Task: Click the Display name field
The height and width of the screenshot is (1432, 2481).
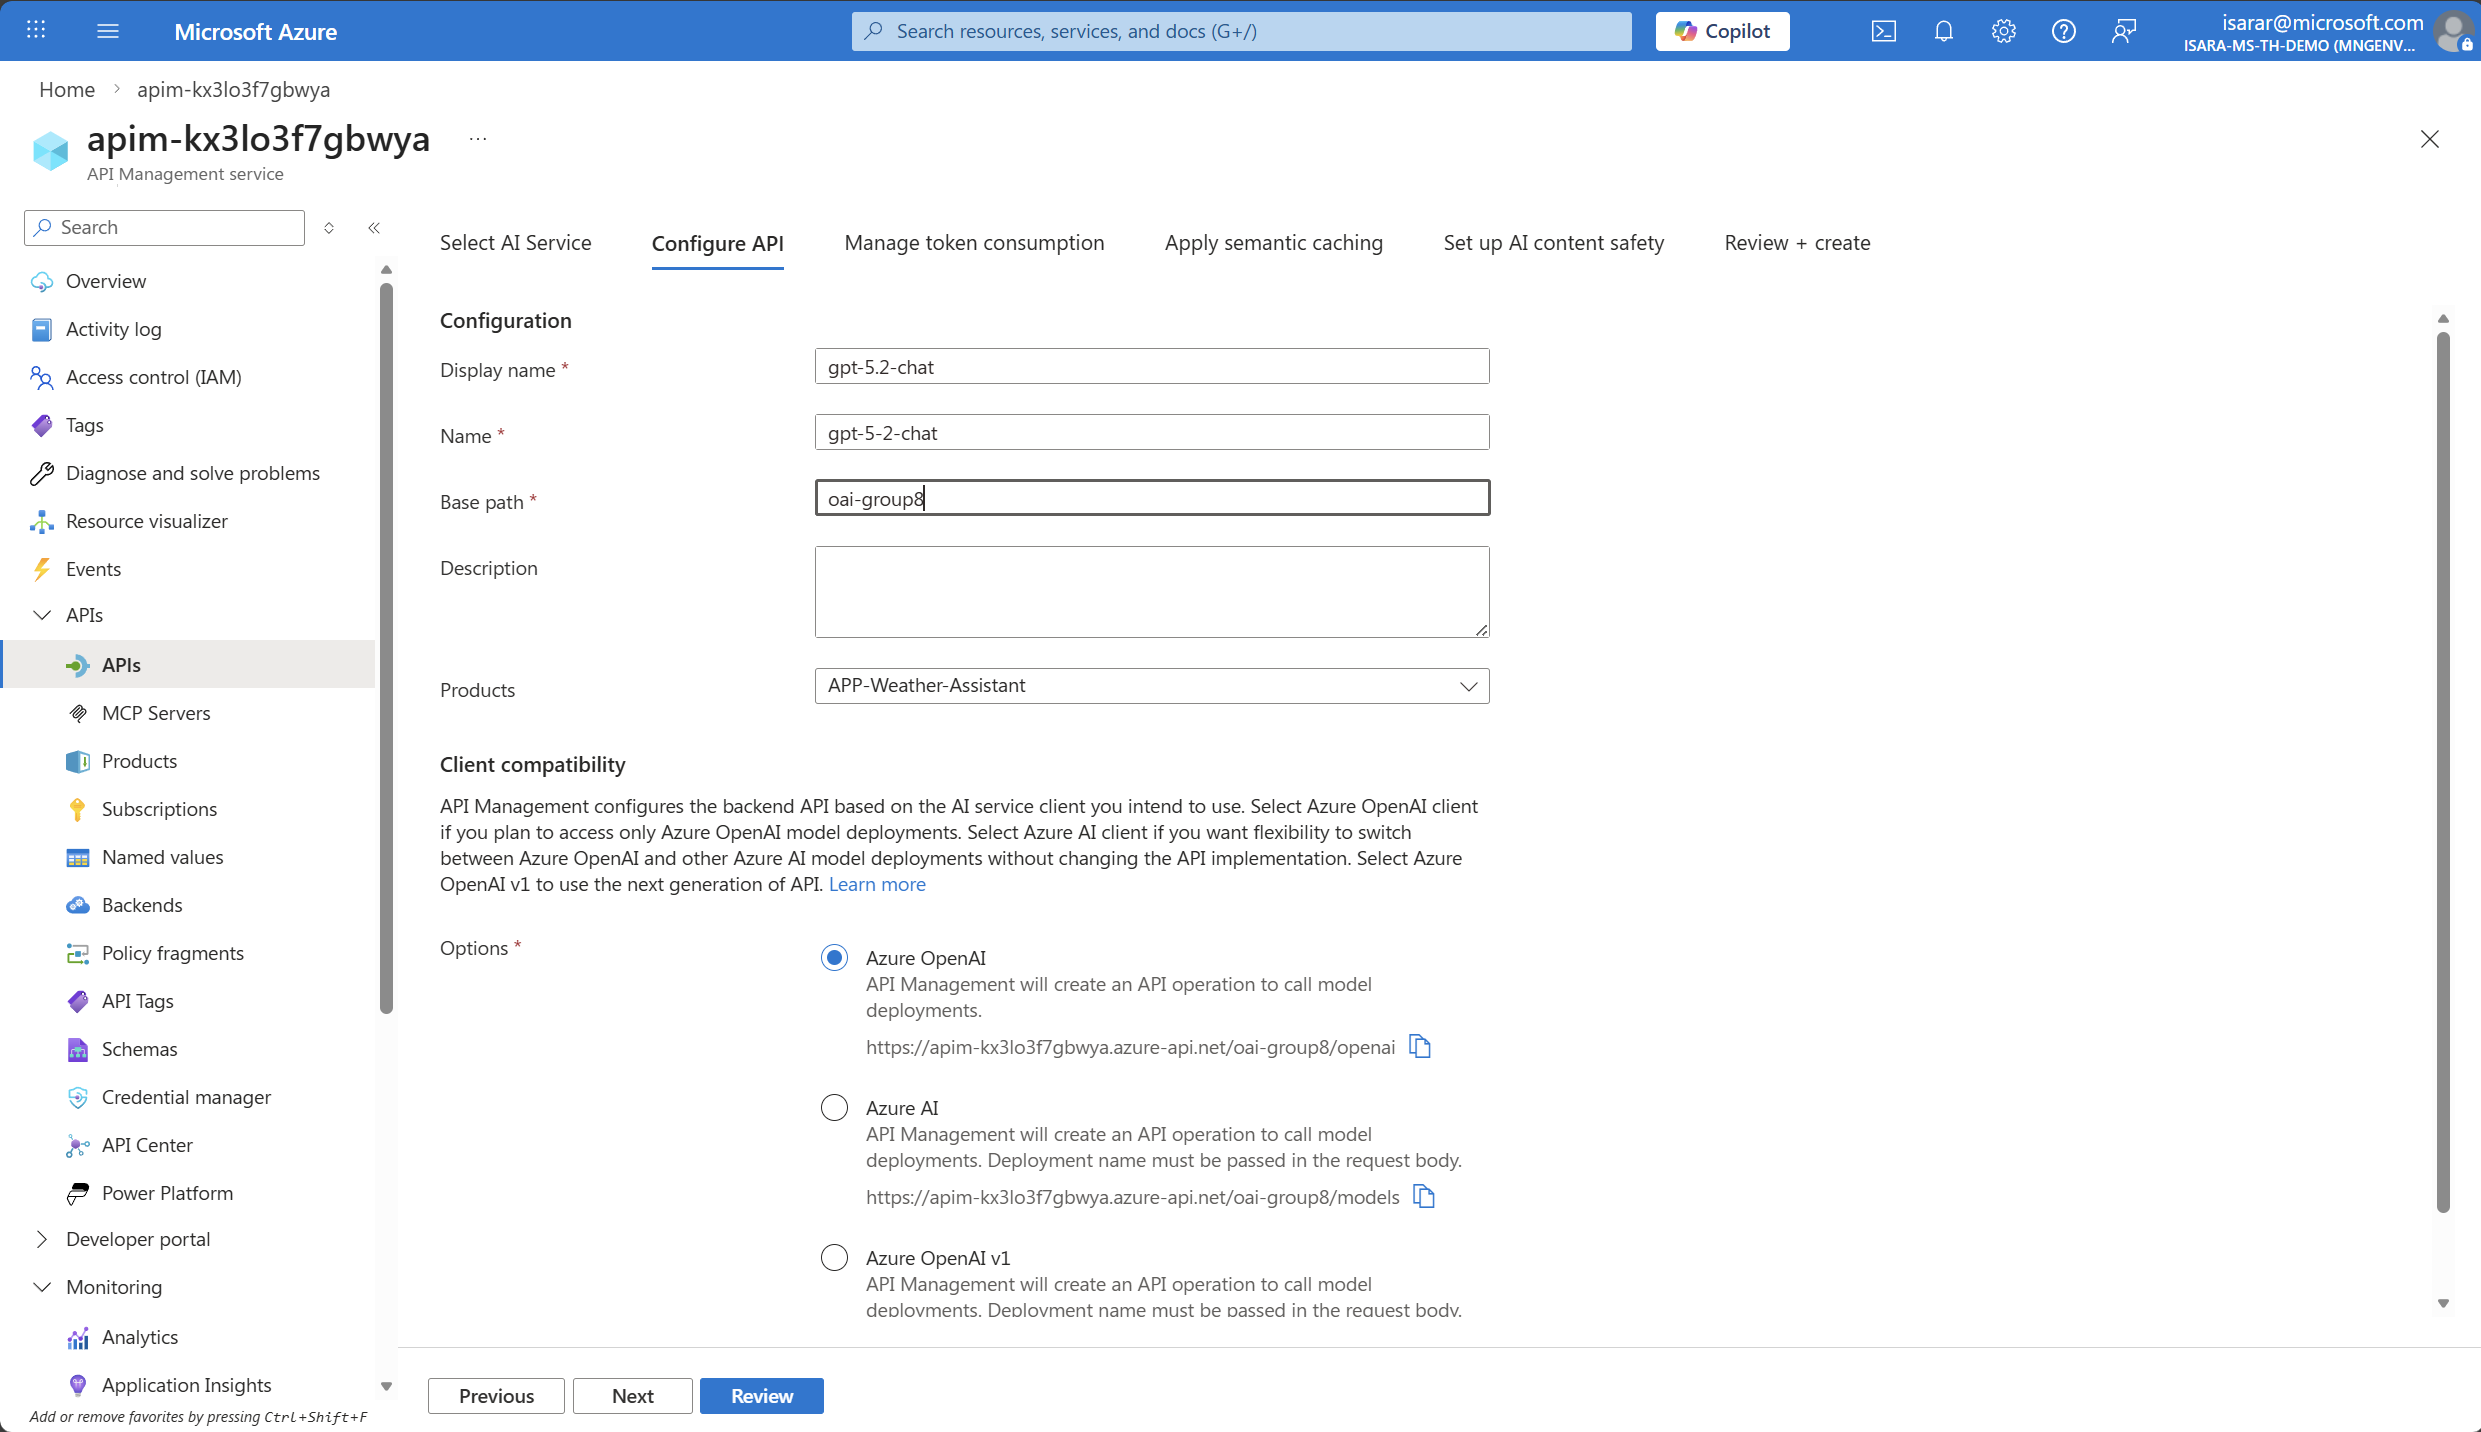Action: 1152,366
